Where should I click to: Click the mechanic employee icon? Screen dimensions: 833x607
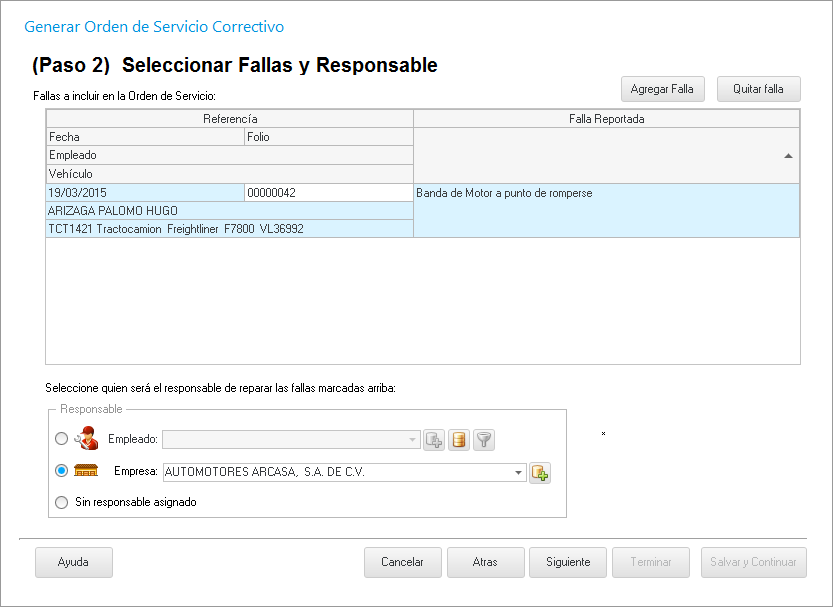click(x=87, y=438)
